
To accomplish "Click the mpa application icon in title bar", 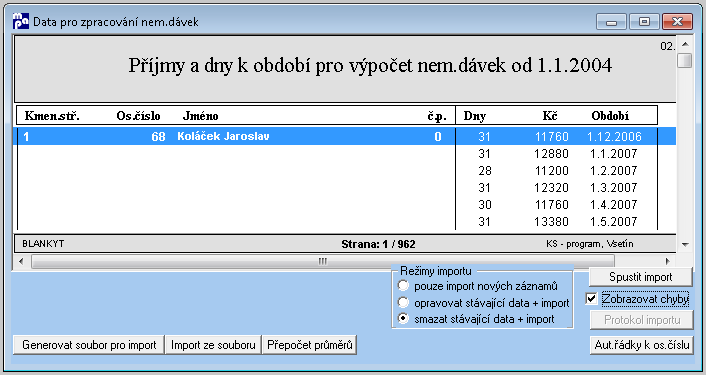I will [x=21, y=21].
